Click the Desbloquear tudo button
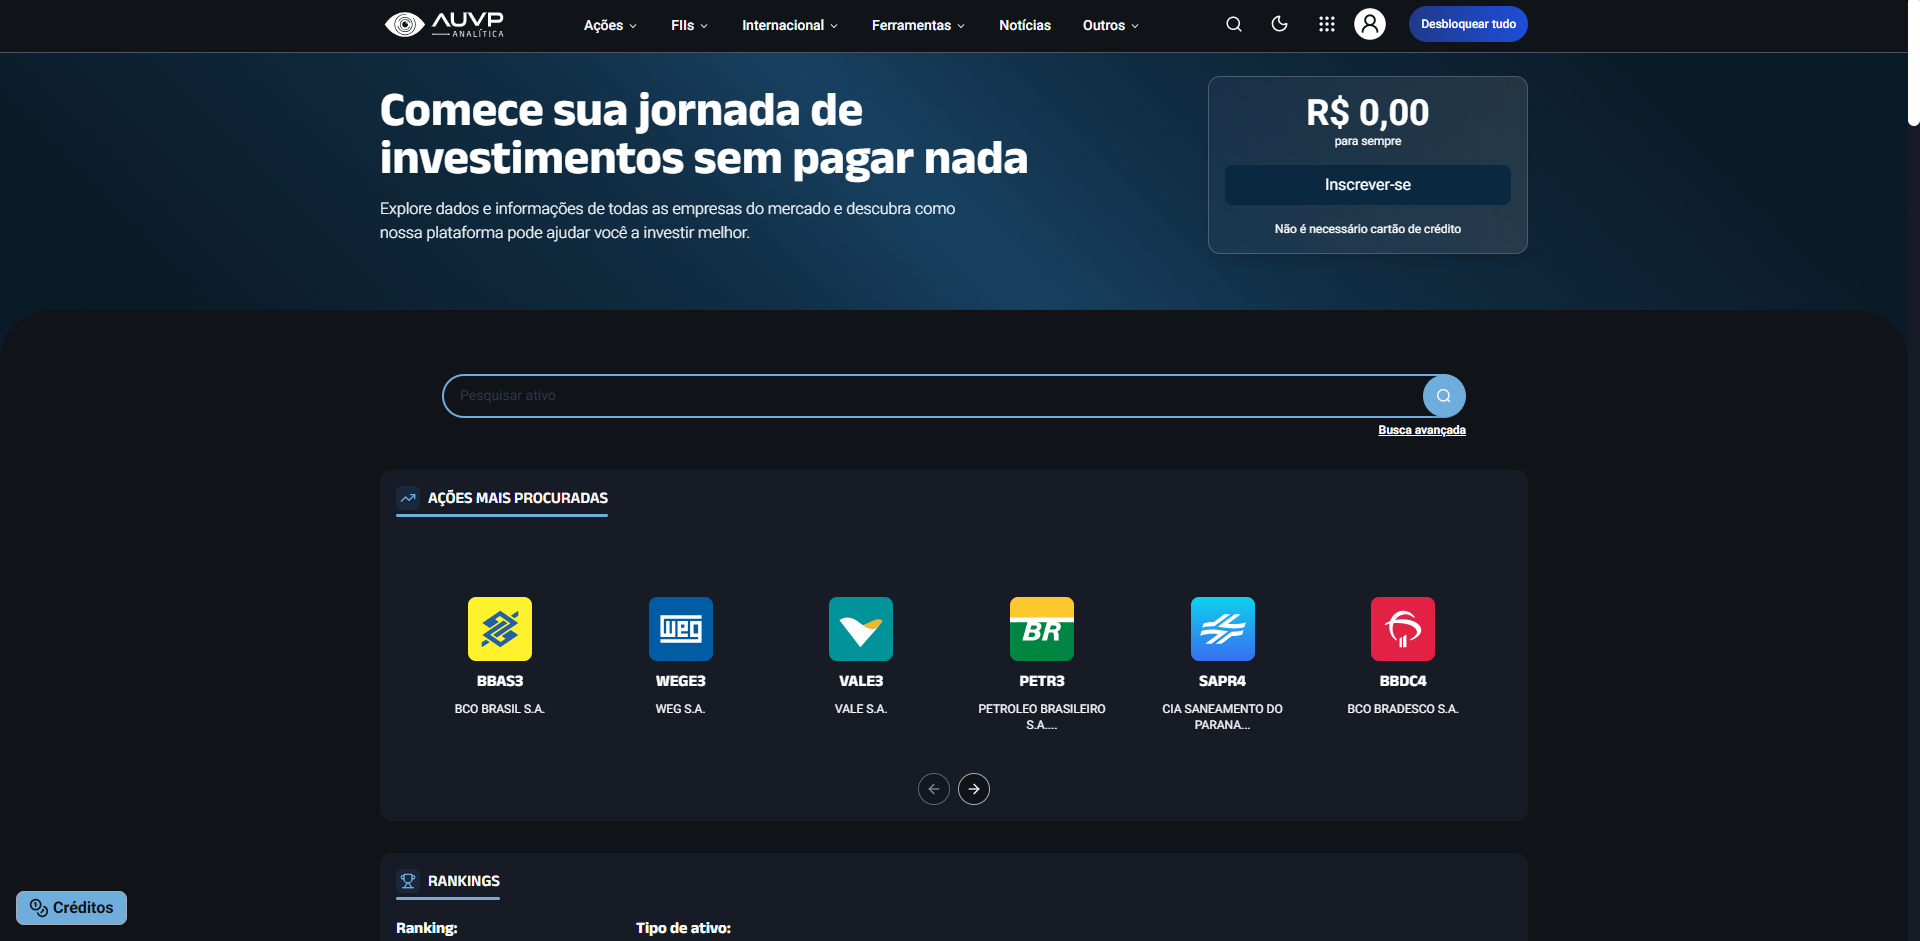Viewport: 1920px width, 941px height. click(x=1468, y=24)
